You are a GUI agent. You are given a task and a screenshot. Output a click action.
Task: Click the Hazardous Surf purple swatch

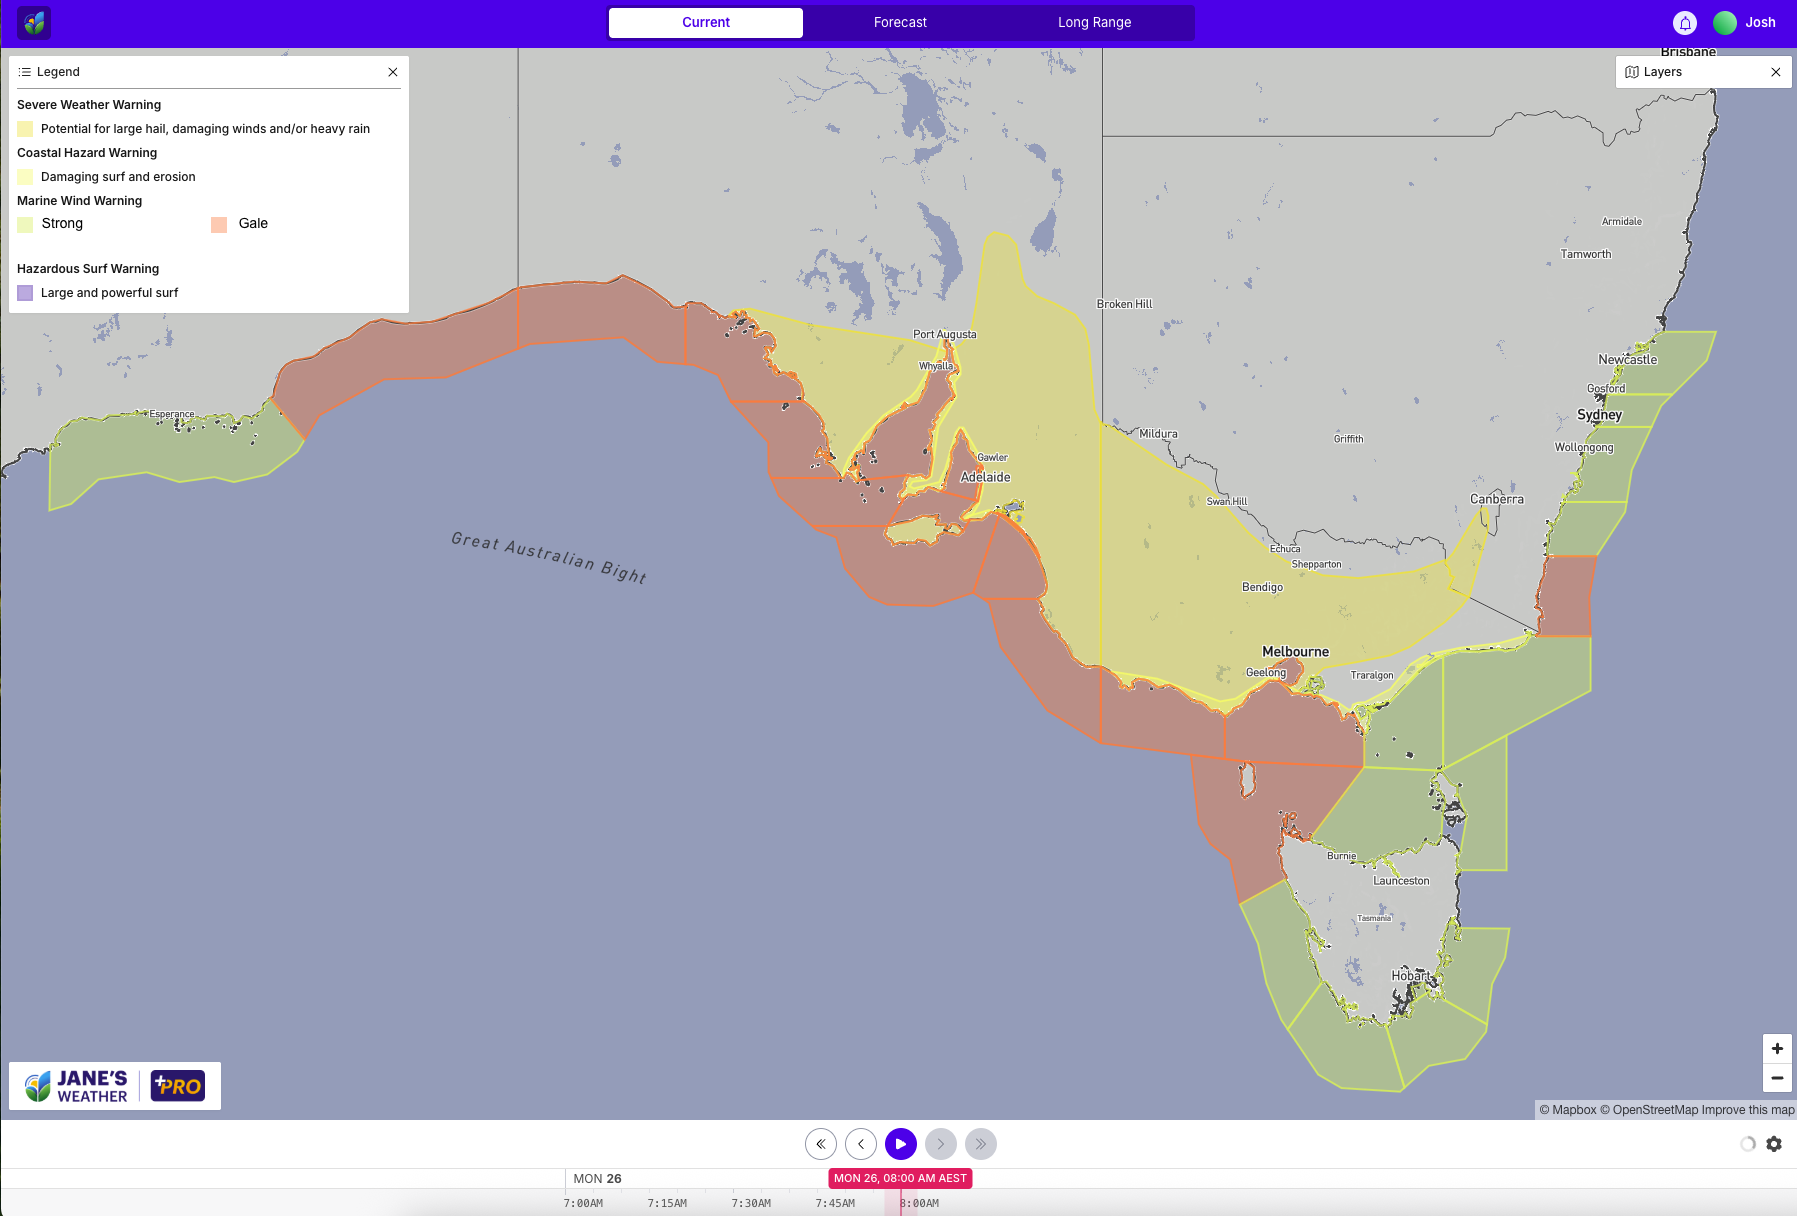(x=25, y=293)
